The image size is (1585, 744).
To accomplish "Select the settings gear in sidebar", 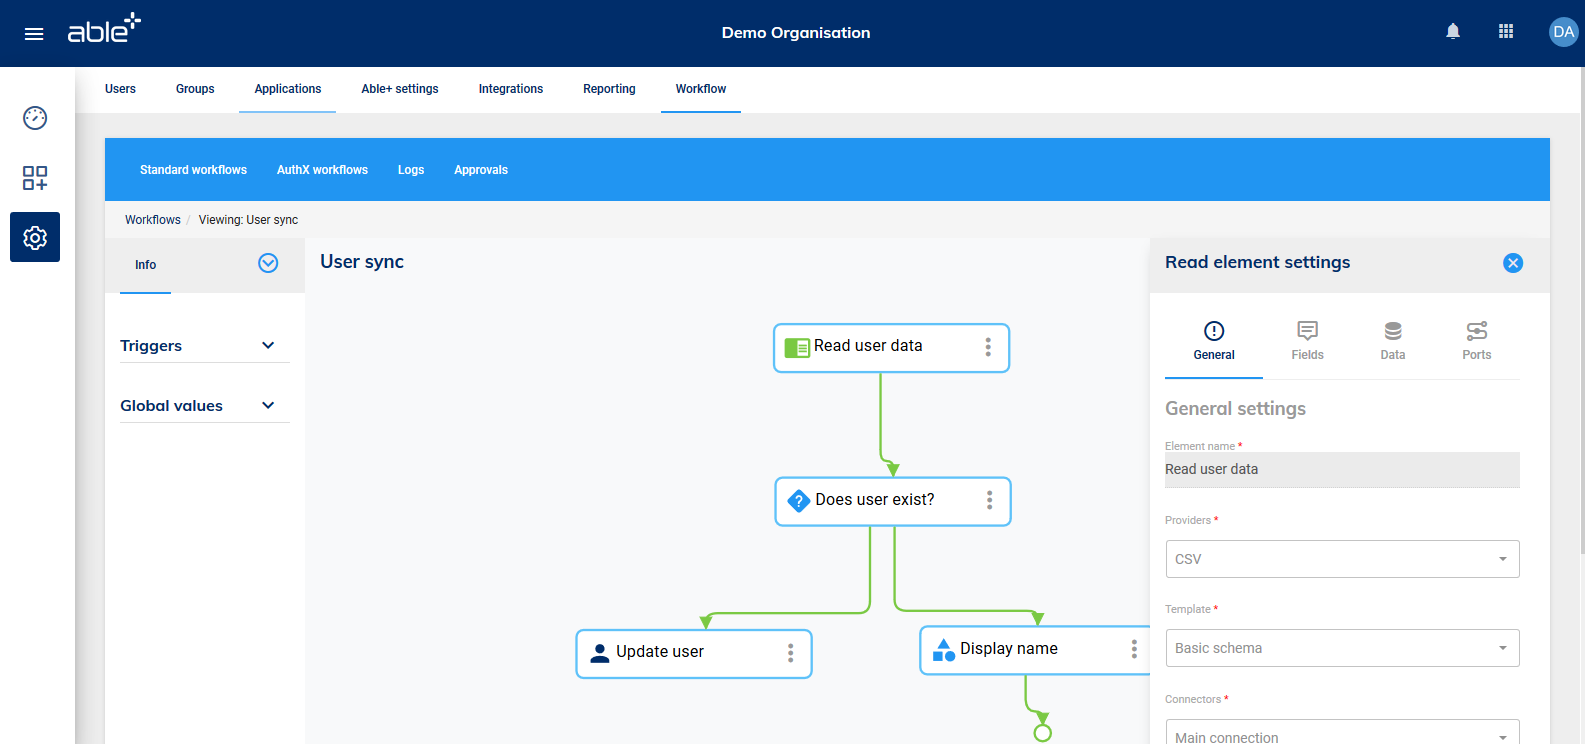I will point(35,237).
